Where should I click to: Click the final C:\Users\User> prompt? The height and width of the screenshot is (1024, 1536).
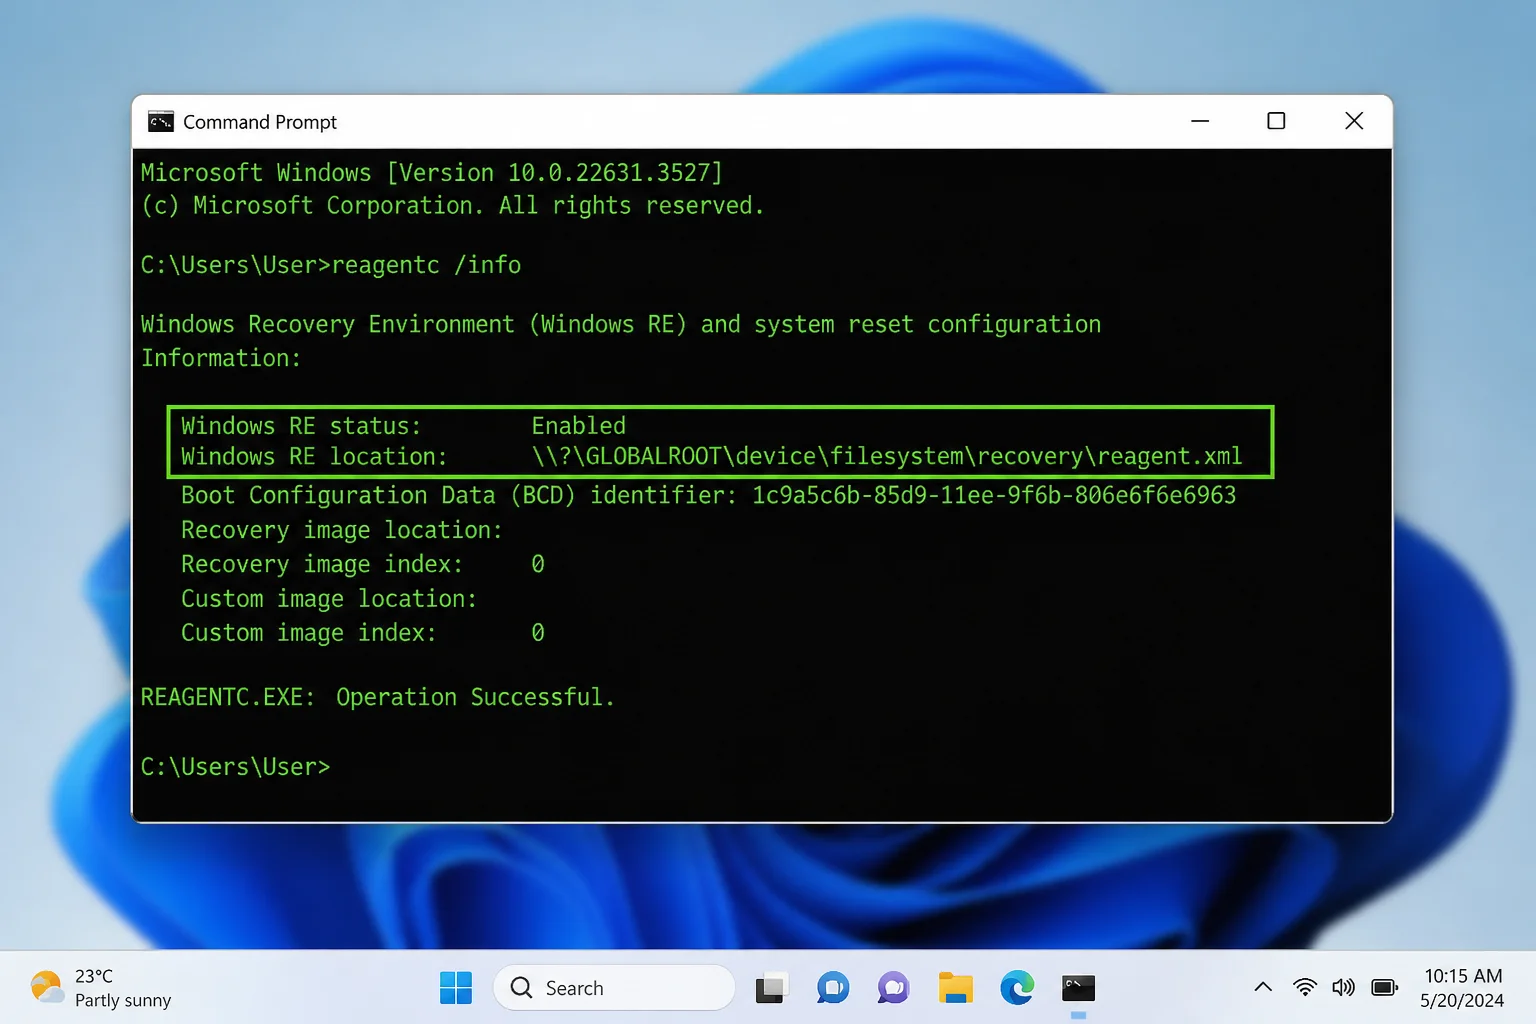pyautogui.click(x=235, y=767)
